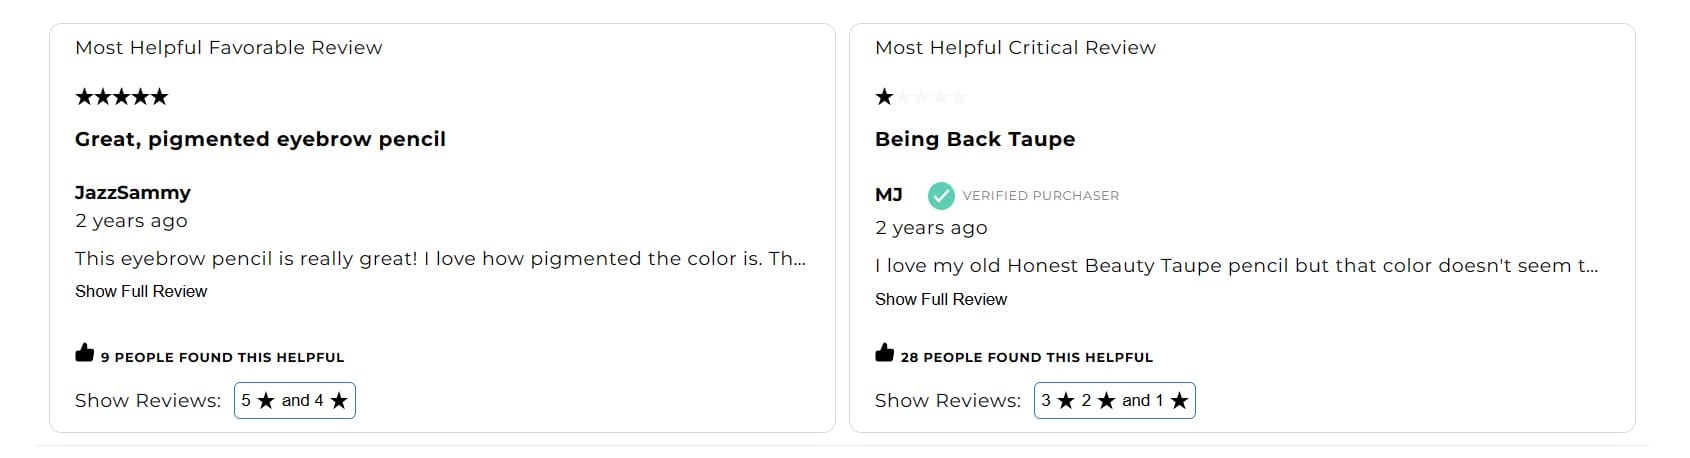The height and width of the screenshot is (458, 1690).
Task: Click the truncated eyebrow pencil review text
Action: pyautogui.click(x=440, y=259)
